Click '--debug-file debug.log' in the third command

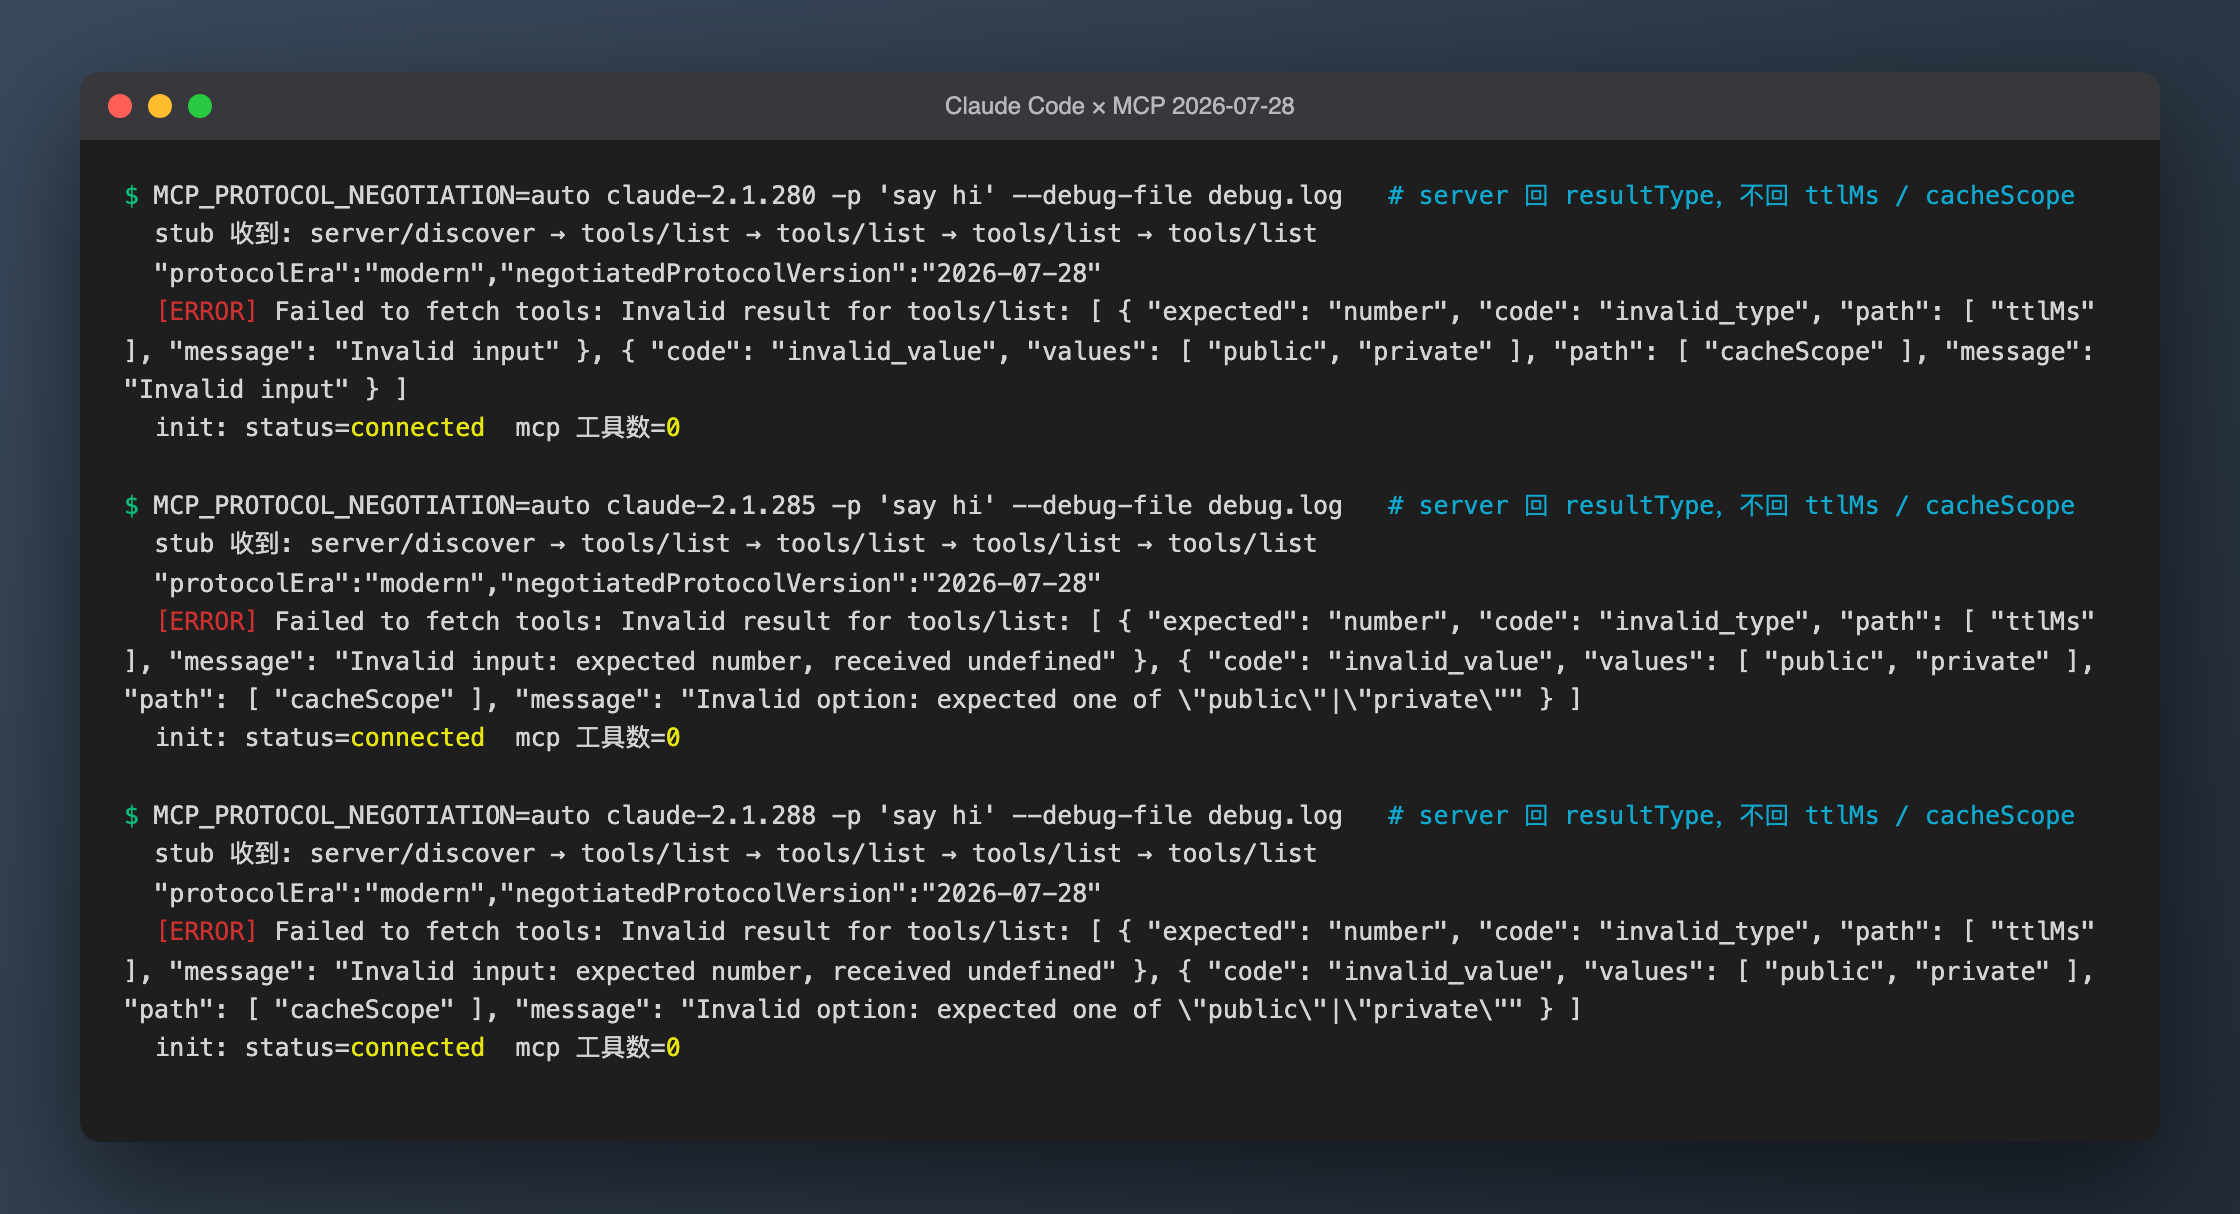coord(1178,815)
